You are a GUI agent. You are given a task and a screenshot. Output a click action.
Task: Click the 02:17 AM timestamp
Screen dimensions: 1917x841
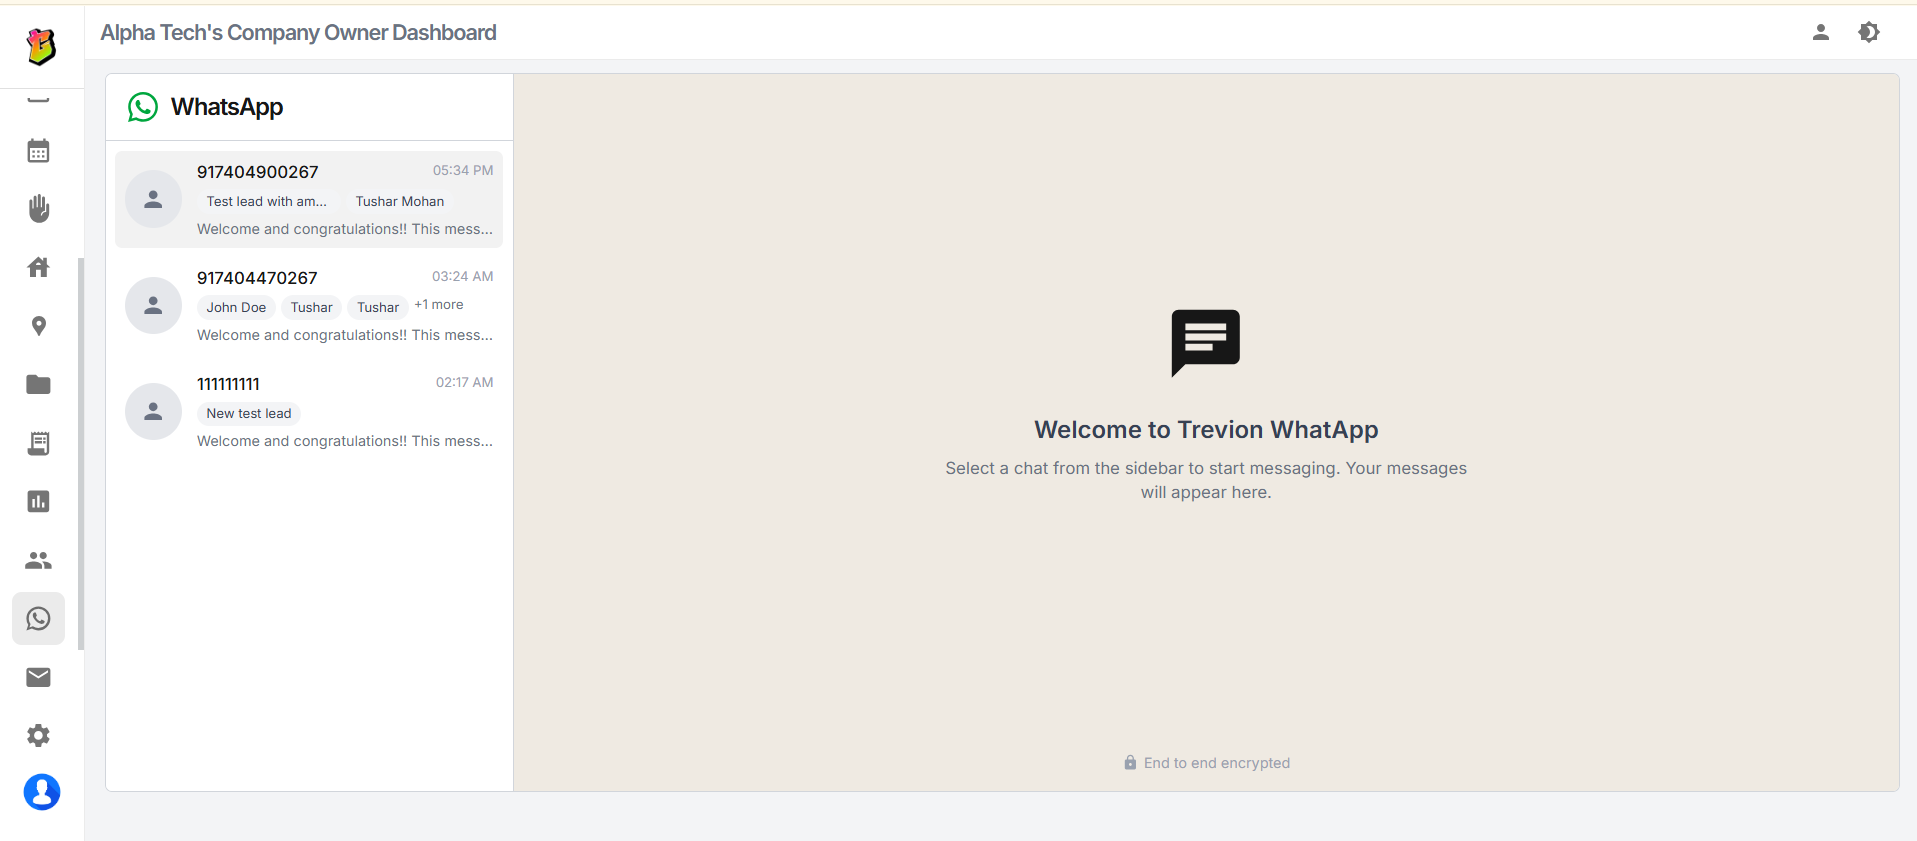coord(464,383)
